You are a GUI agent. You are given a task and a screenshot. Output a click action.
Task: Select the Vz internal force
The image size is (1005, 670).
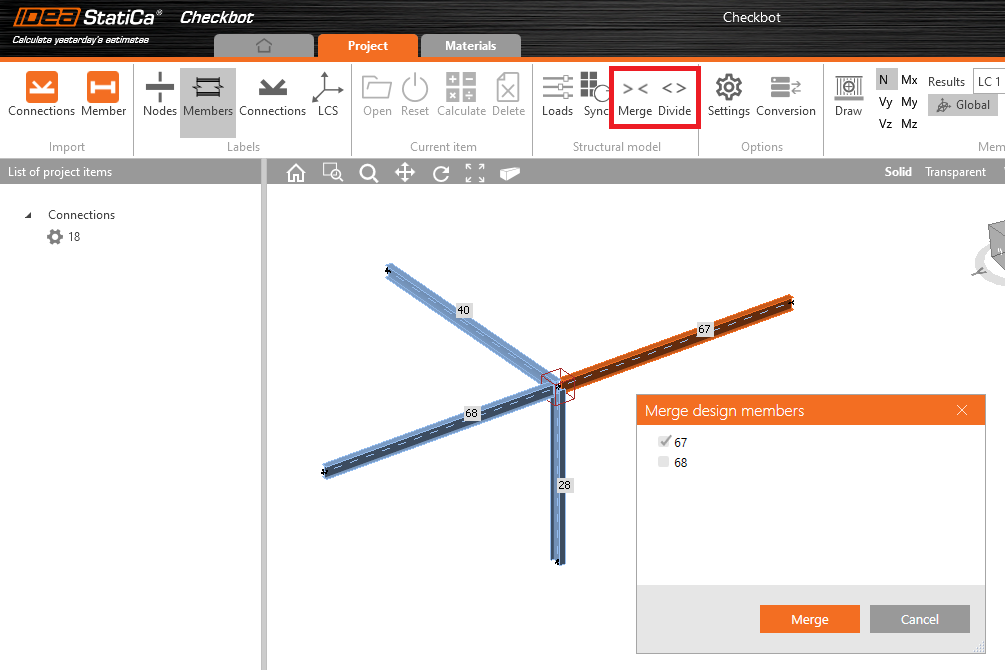pyautogui.click(x=885, y=124)
